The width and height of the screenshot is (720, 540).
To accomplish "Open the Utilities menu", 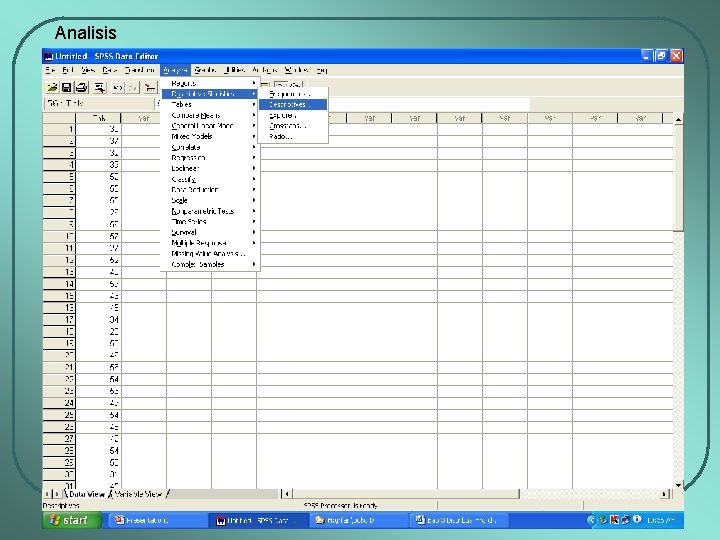I will point(234,70).
